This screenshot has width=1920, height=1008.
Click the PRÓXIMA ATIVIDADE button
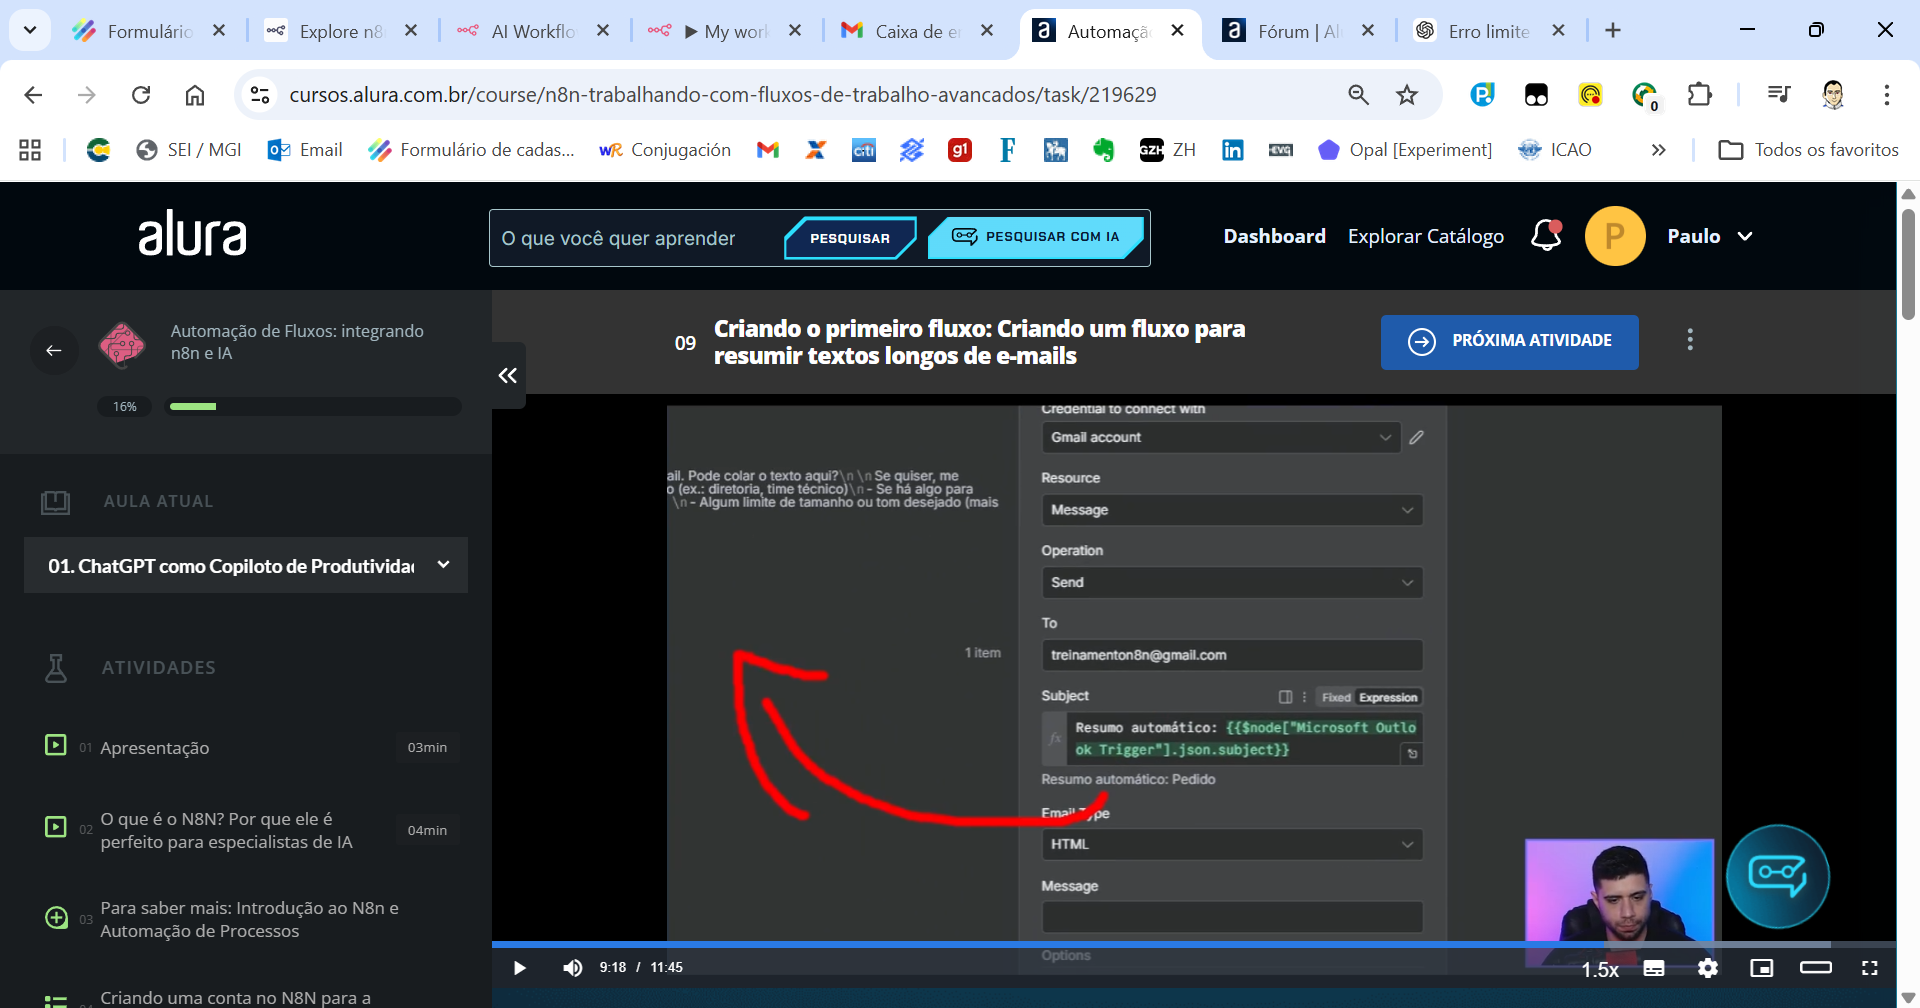pyautogui.click(x=1509, y=341)
